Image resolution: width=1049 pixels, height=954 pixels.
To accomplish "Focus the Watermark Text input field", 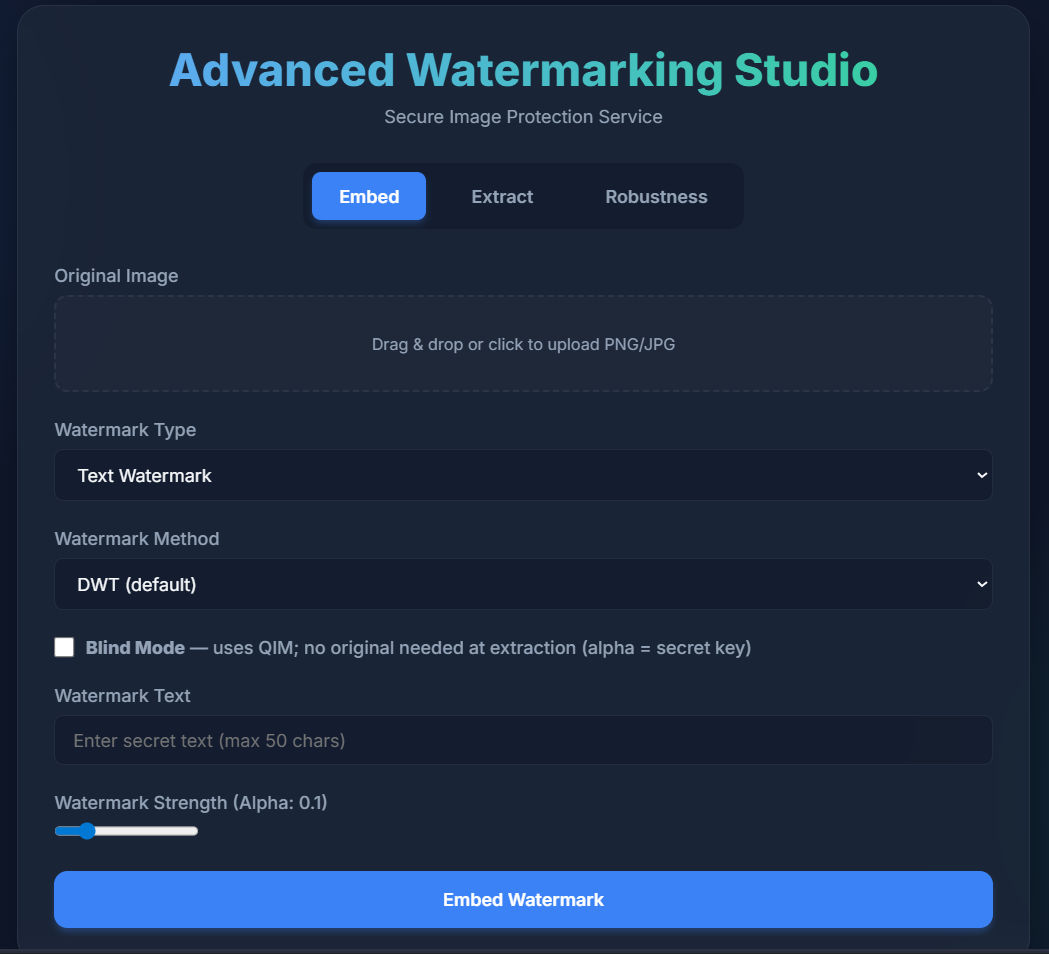I will [523, 740].
